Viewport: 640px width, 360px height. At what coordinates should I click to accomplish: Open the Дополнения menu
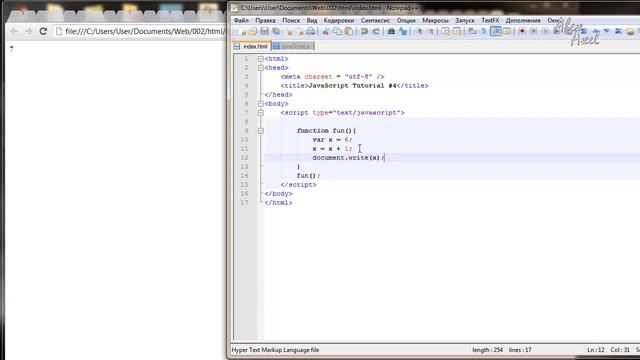click(523, 20)
